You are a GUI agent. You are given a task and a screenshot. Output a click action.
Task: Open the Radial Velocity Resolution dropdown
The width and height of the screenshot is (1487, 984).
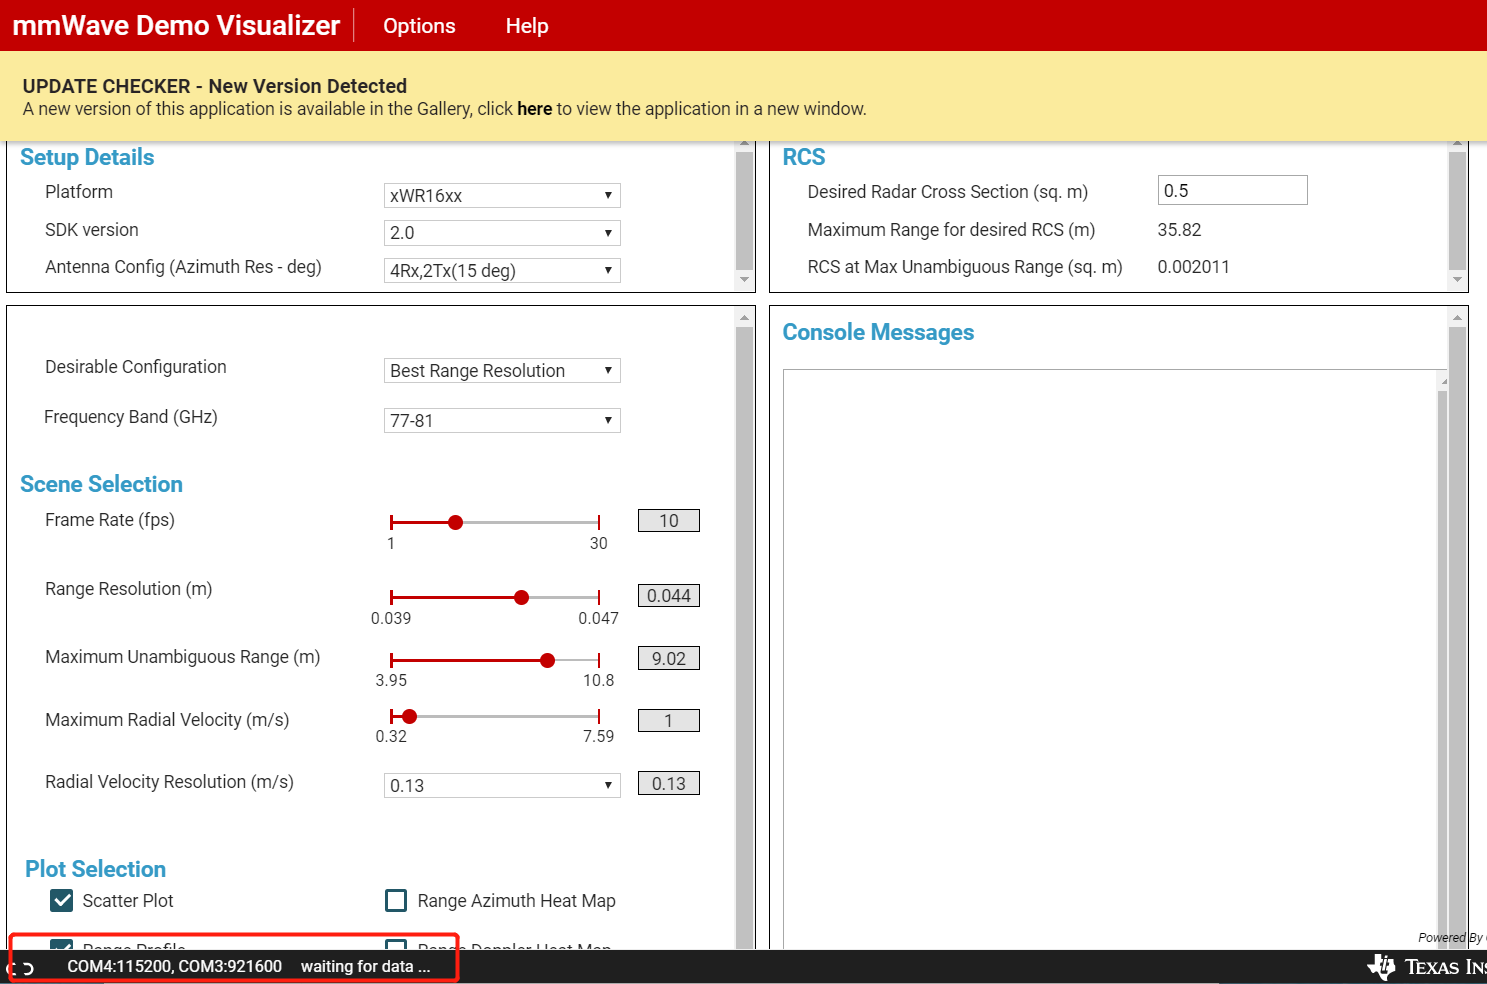point(502,786)
